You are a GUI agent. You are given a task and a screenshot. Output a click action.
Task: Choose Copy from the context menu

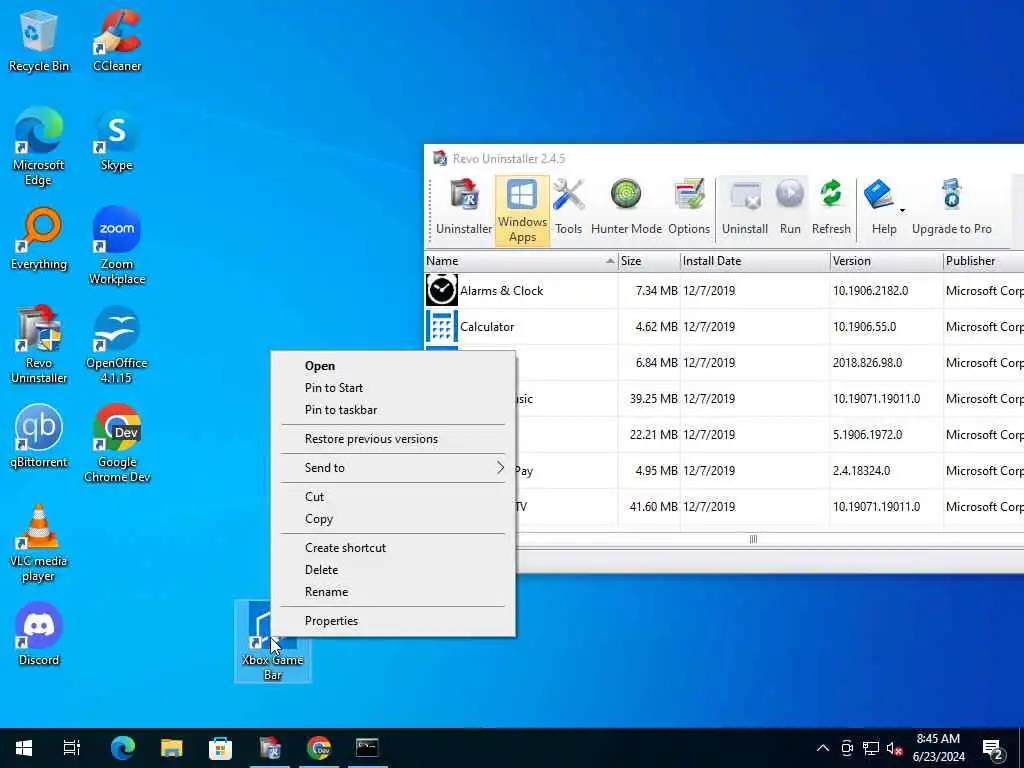tap(392, 519)
